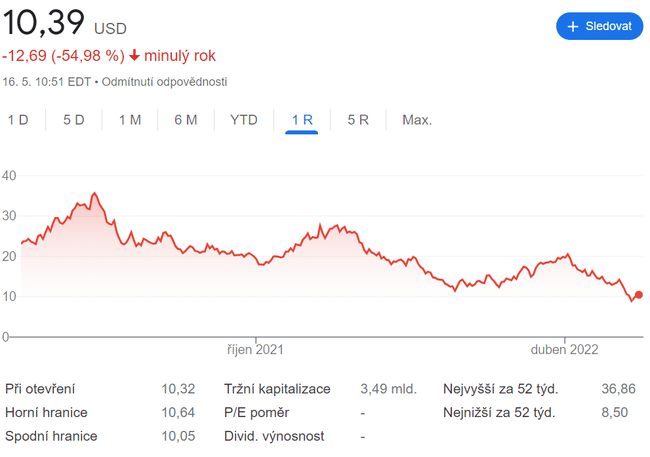Click the red endpoint dot on chart
Image resolution: width=650 pixels, height=457 pixels.
[639, 295]
